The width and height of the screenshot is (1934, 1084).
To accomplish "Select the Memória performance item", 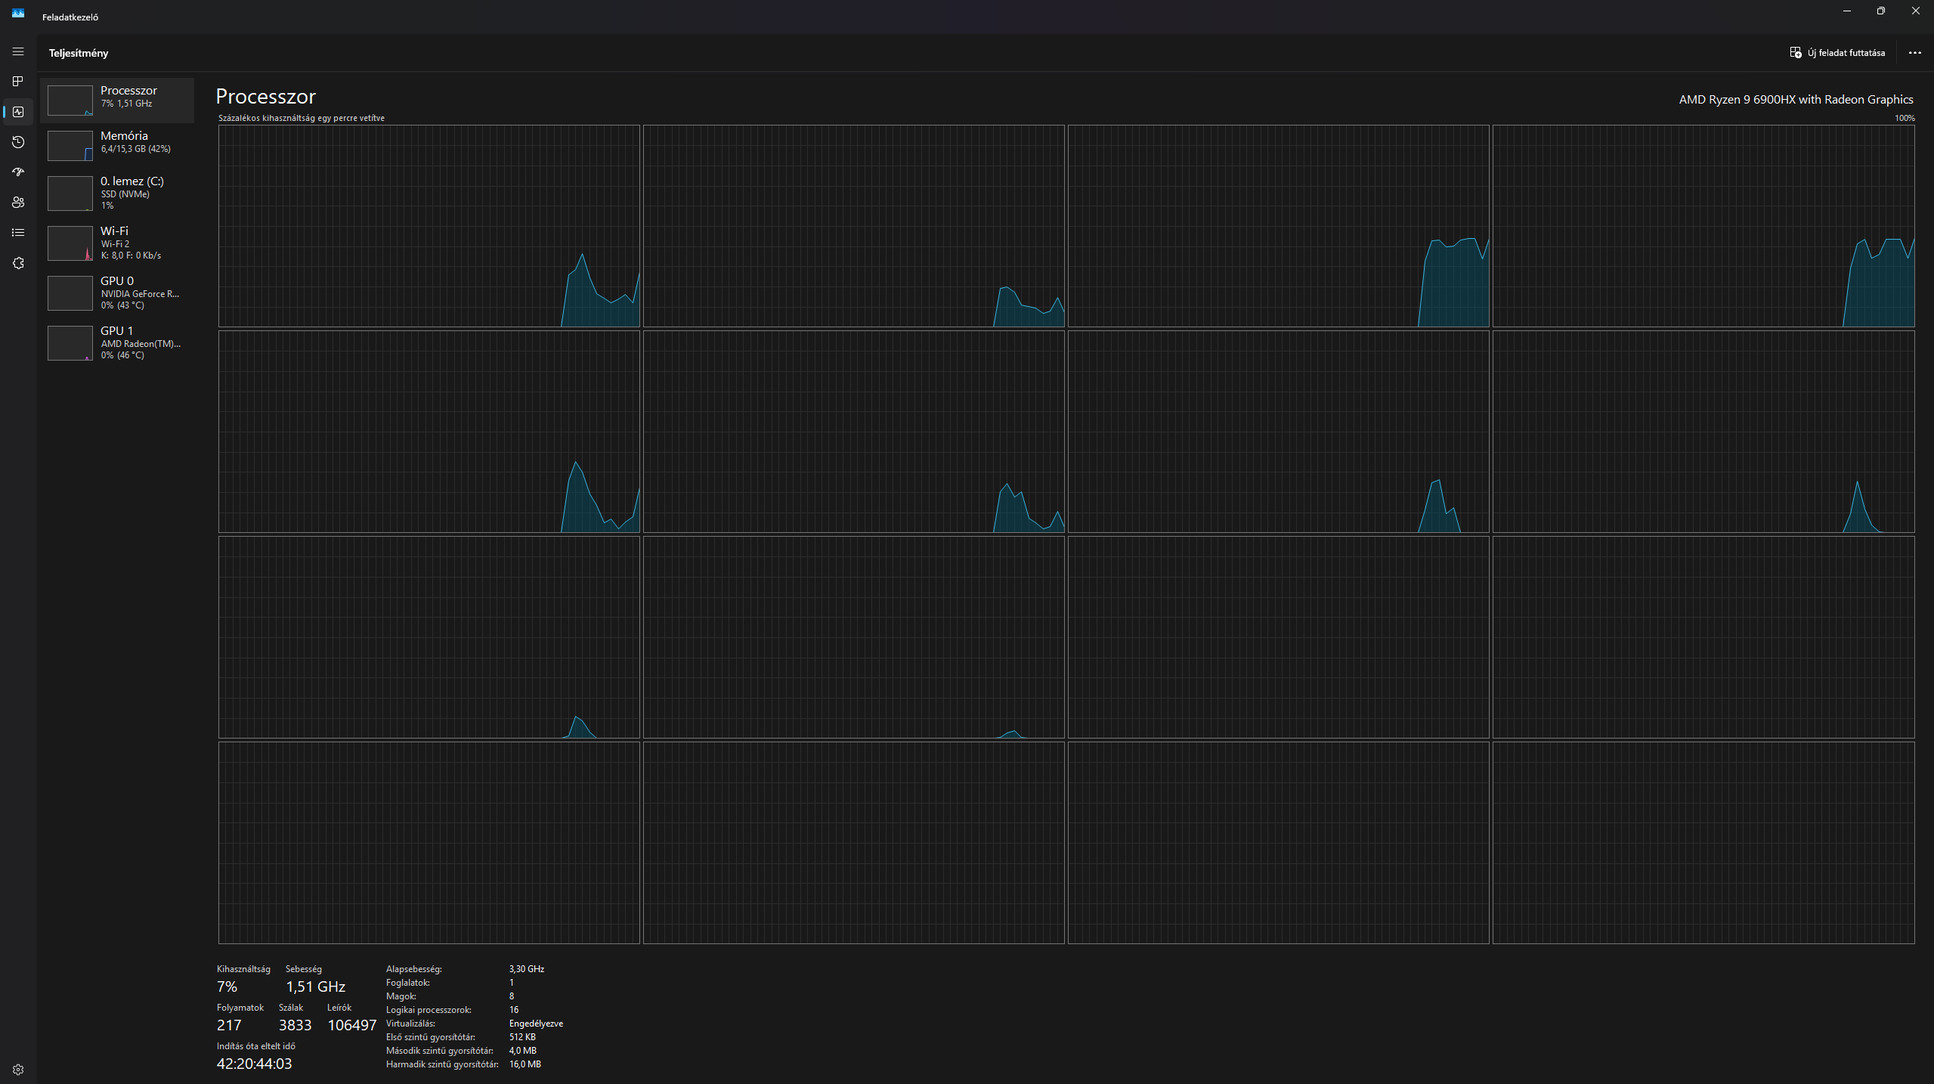I will pos(118,144).
